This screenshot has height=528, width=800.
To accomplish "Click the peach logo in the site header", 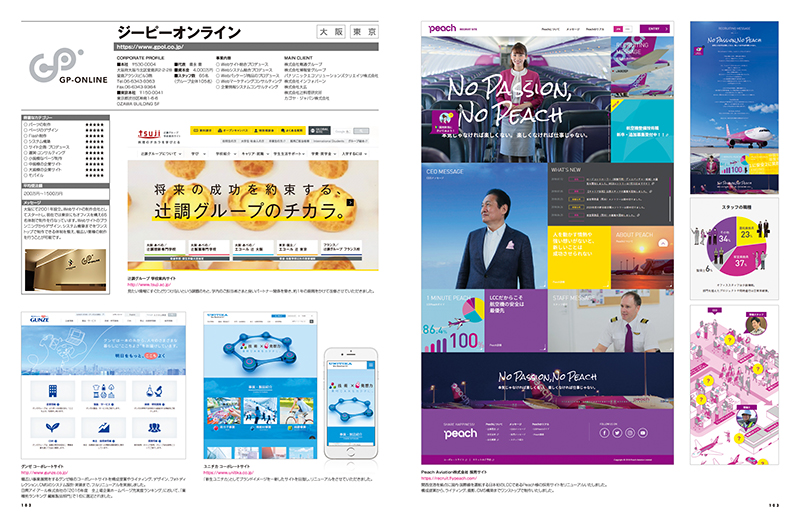I will click(442, 29).
